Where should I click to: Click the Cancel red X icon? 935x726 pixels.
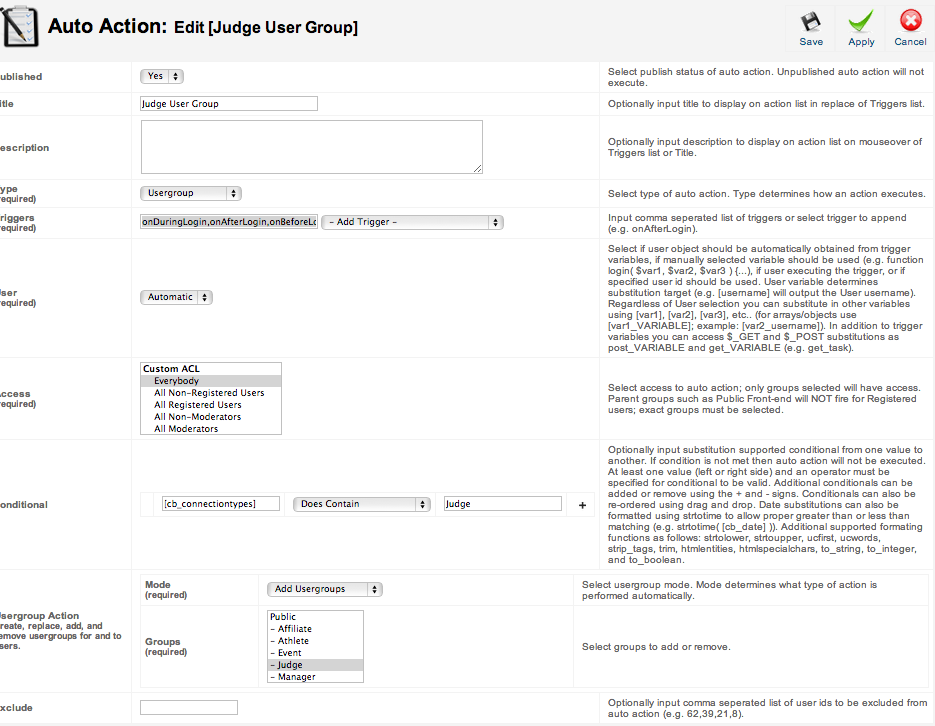[x=911, y=21]
